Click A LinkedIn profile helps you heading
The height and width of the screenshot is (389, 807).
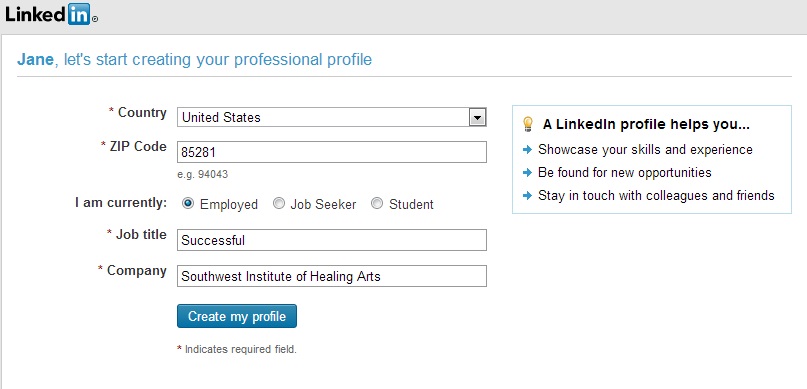646,125
